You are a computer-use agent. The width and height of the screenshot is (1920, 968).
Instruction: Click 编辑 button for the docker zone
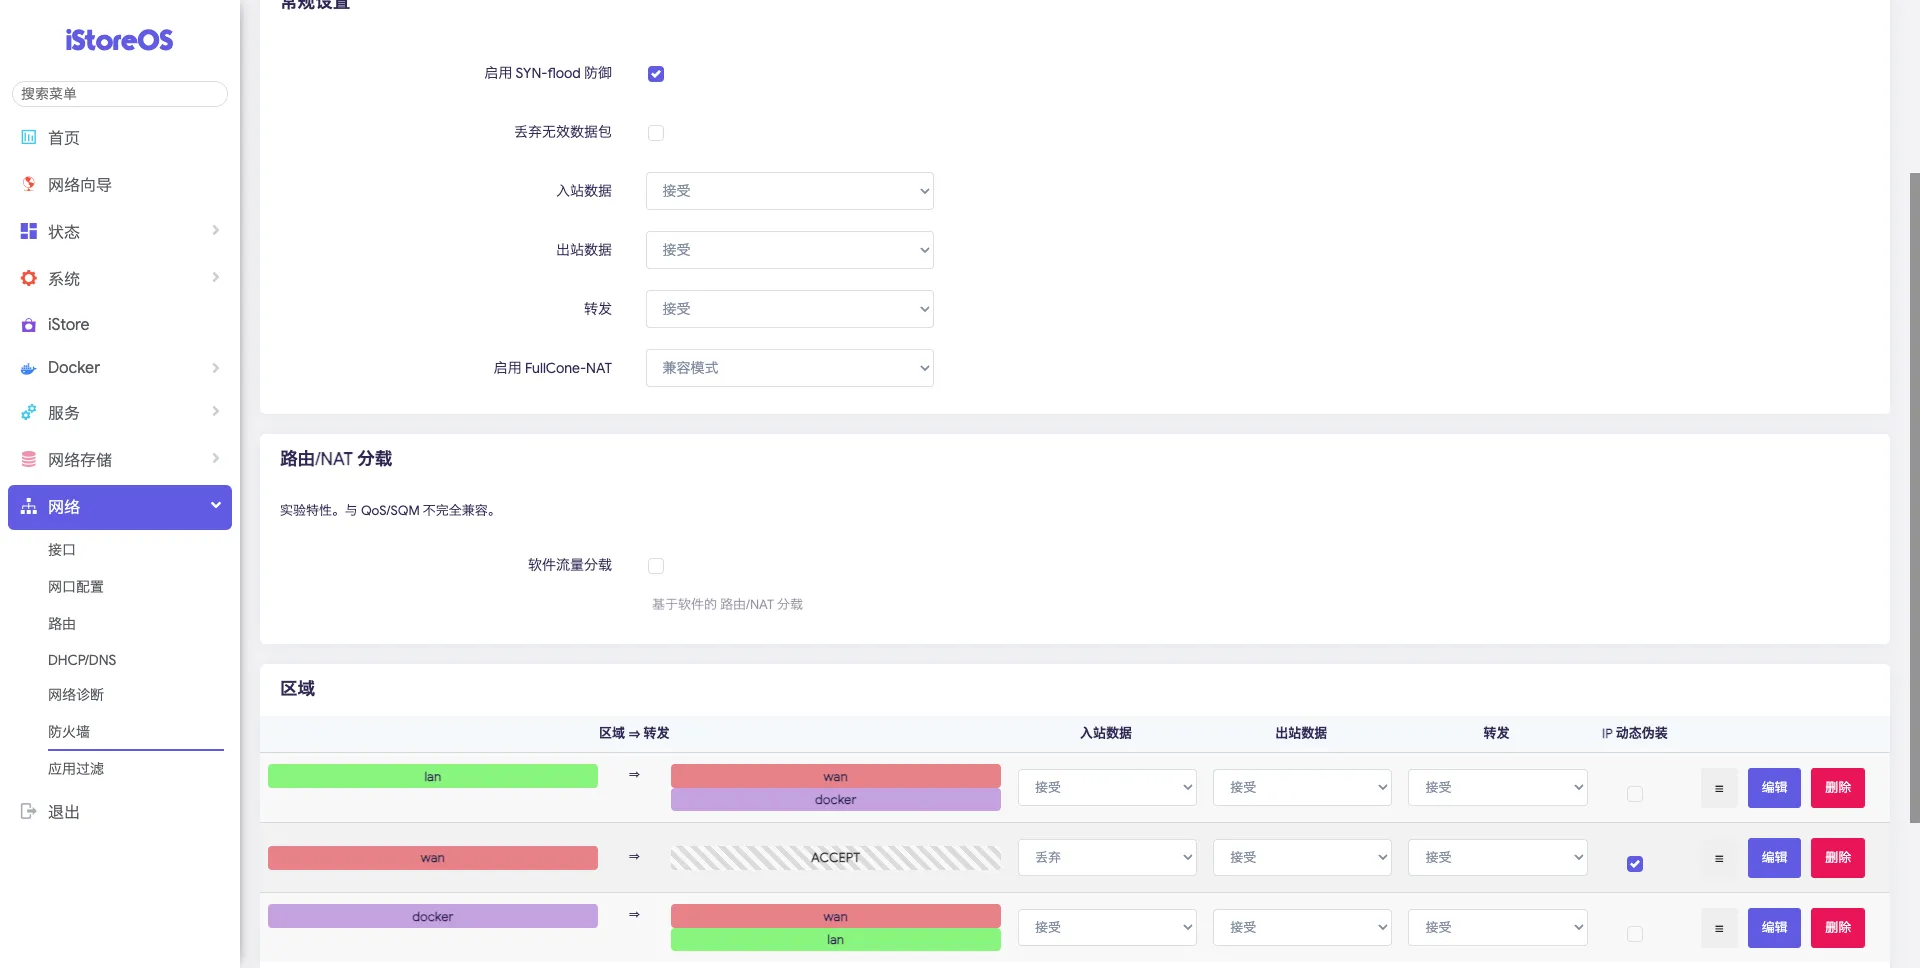point(1774,928)
